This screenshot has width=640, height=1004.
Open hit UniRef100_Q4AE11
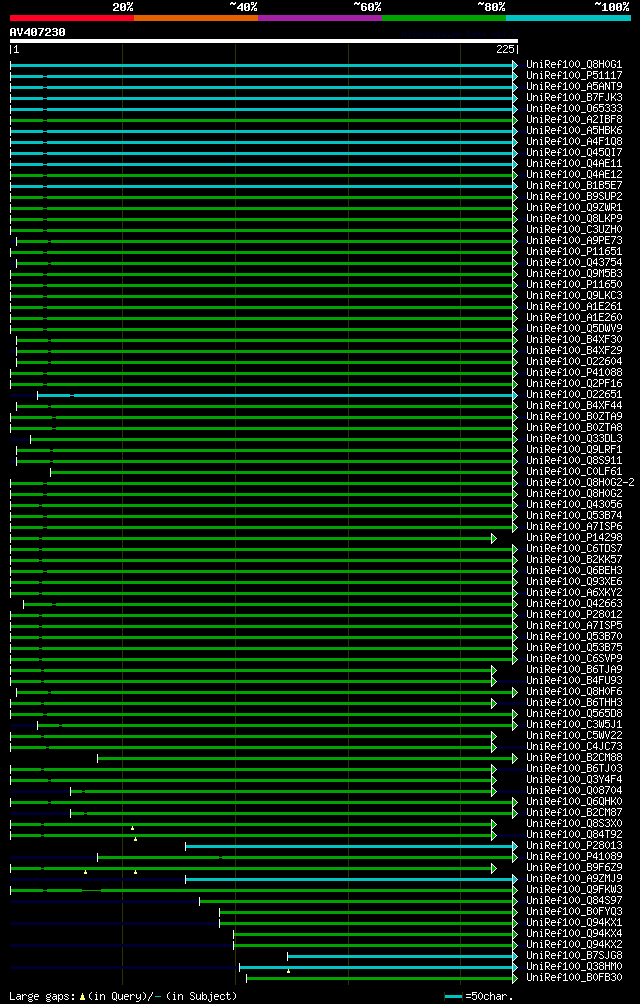click(x=573, y=164)
